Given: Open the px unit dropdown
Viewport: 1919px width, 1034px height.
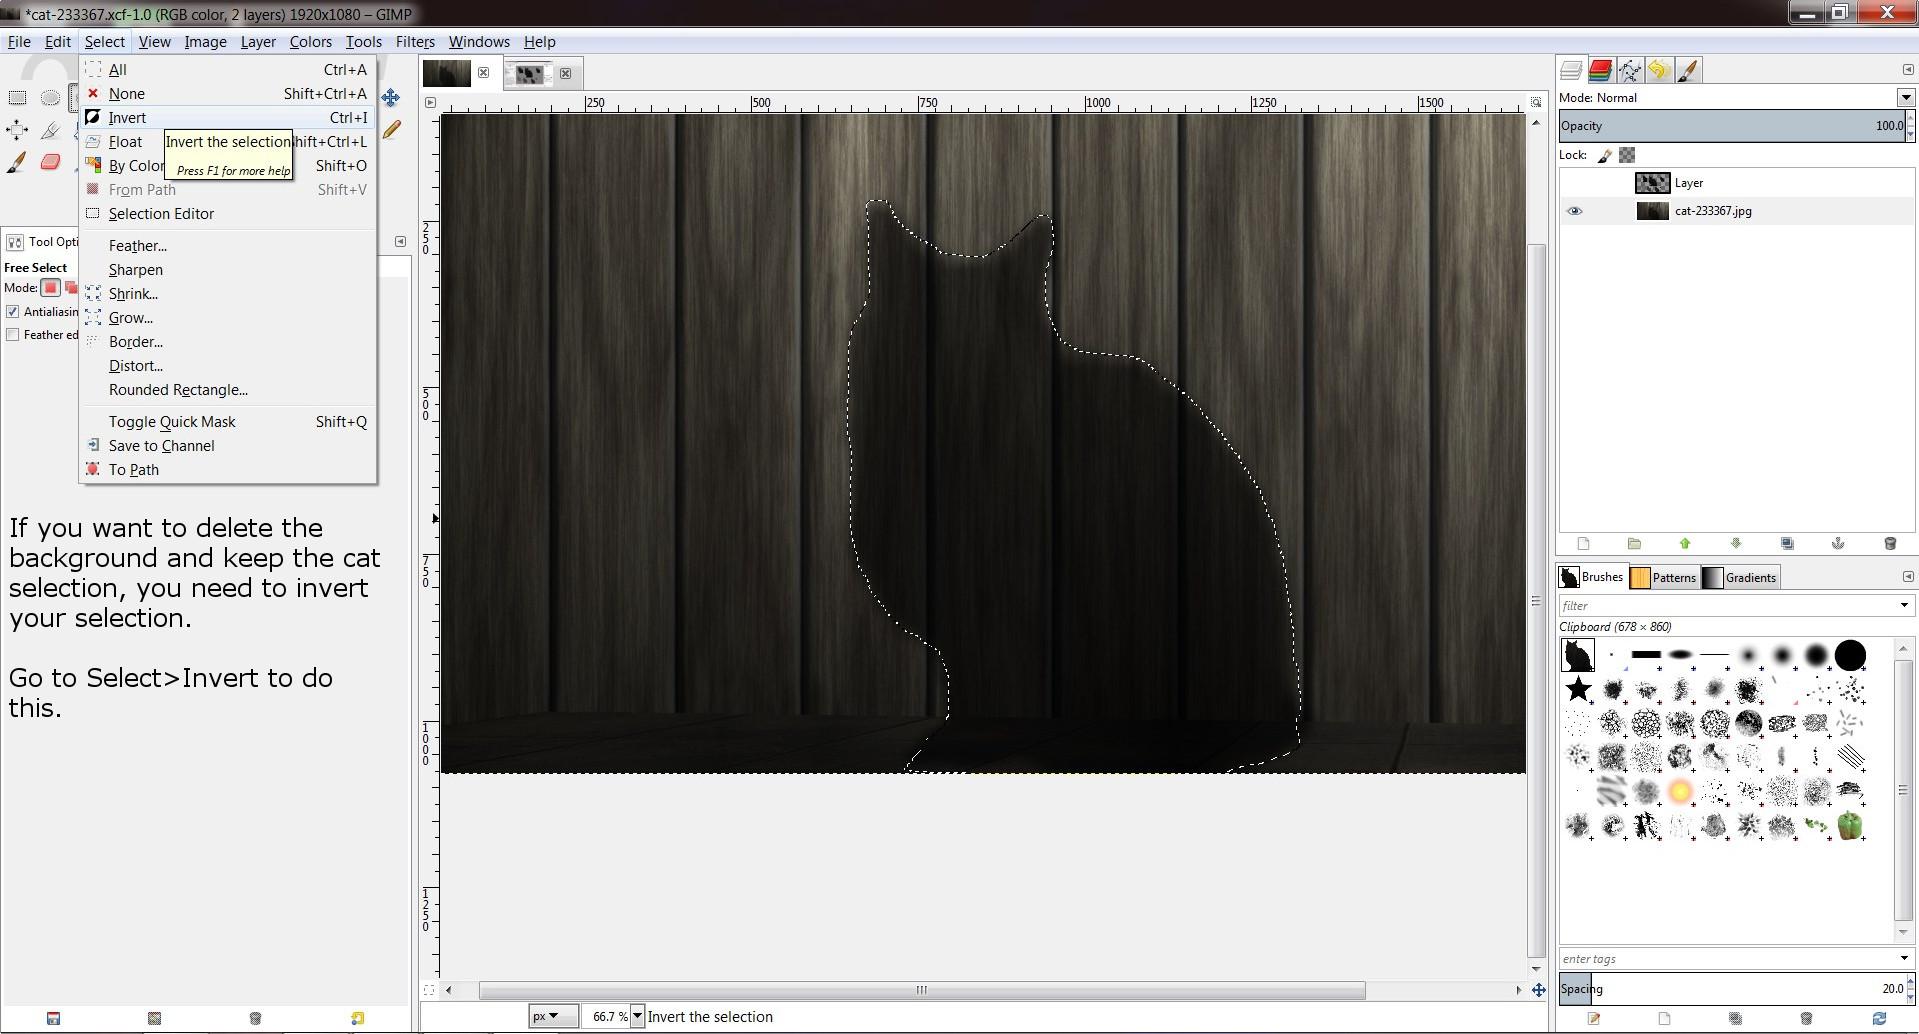Looking at the screenshot, I should pos(552,1017).
